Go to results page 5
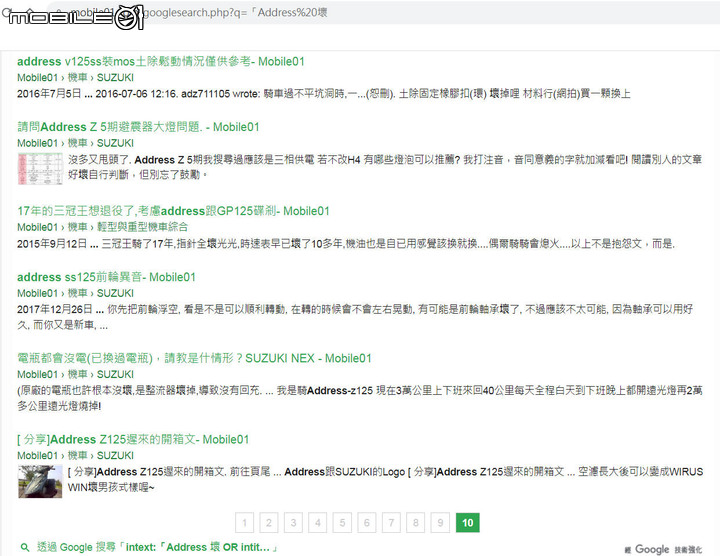This screenshot has width=720, height=556. tap(342, 522)
